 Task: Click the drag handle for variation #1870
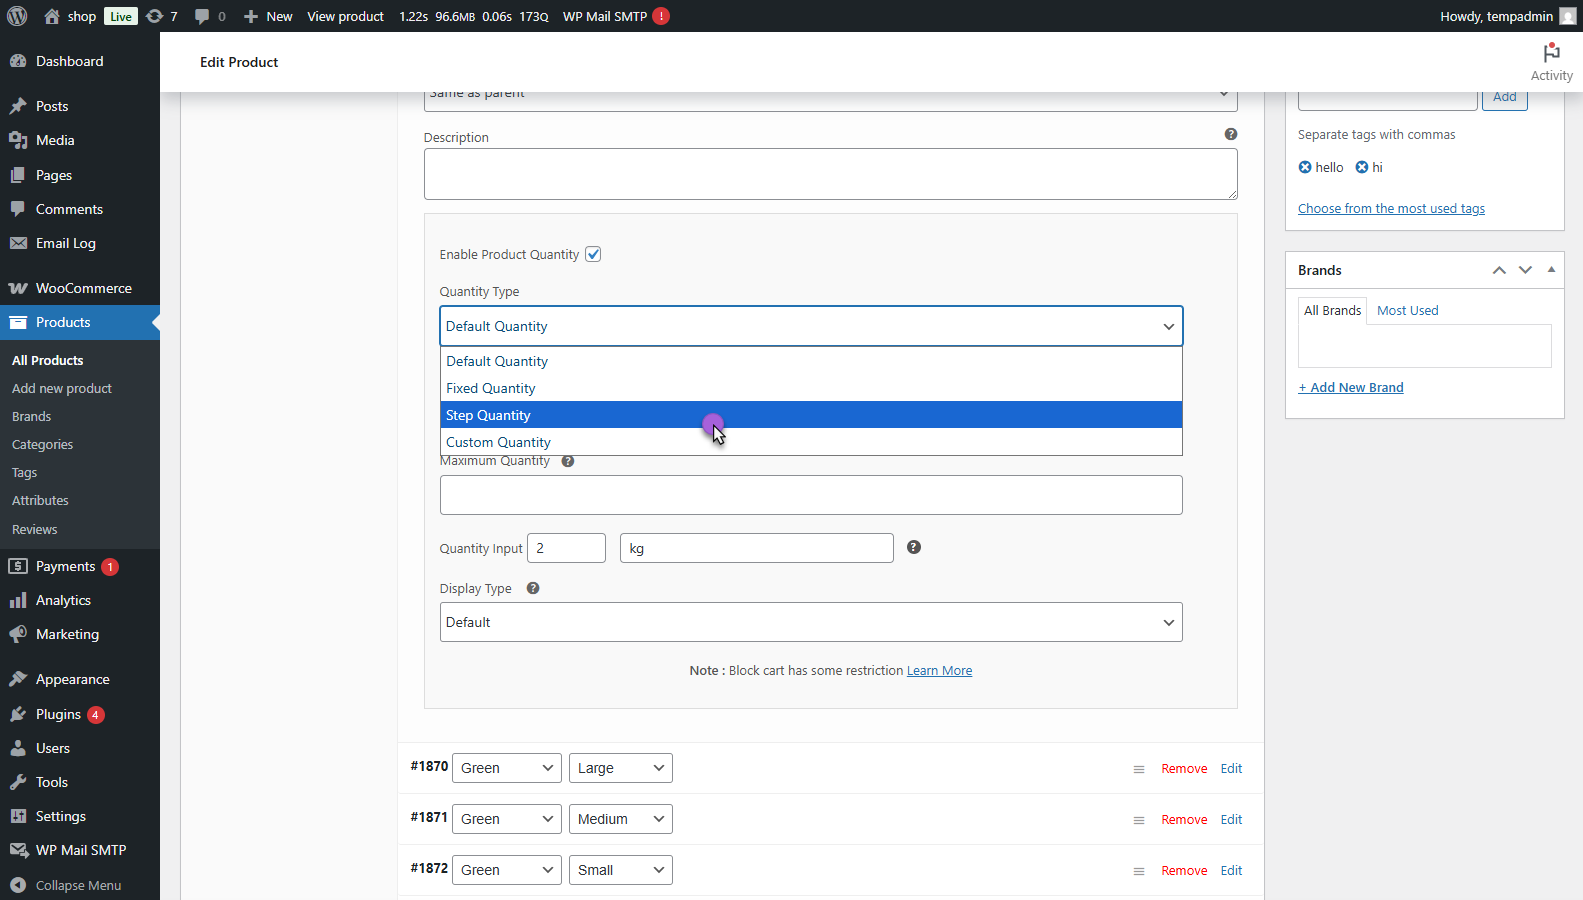(1138, 769)
